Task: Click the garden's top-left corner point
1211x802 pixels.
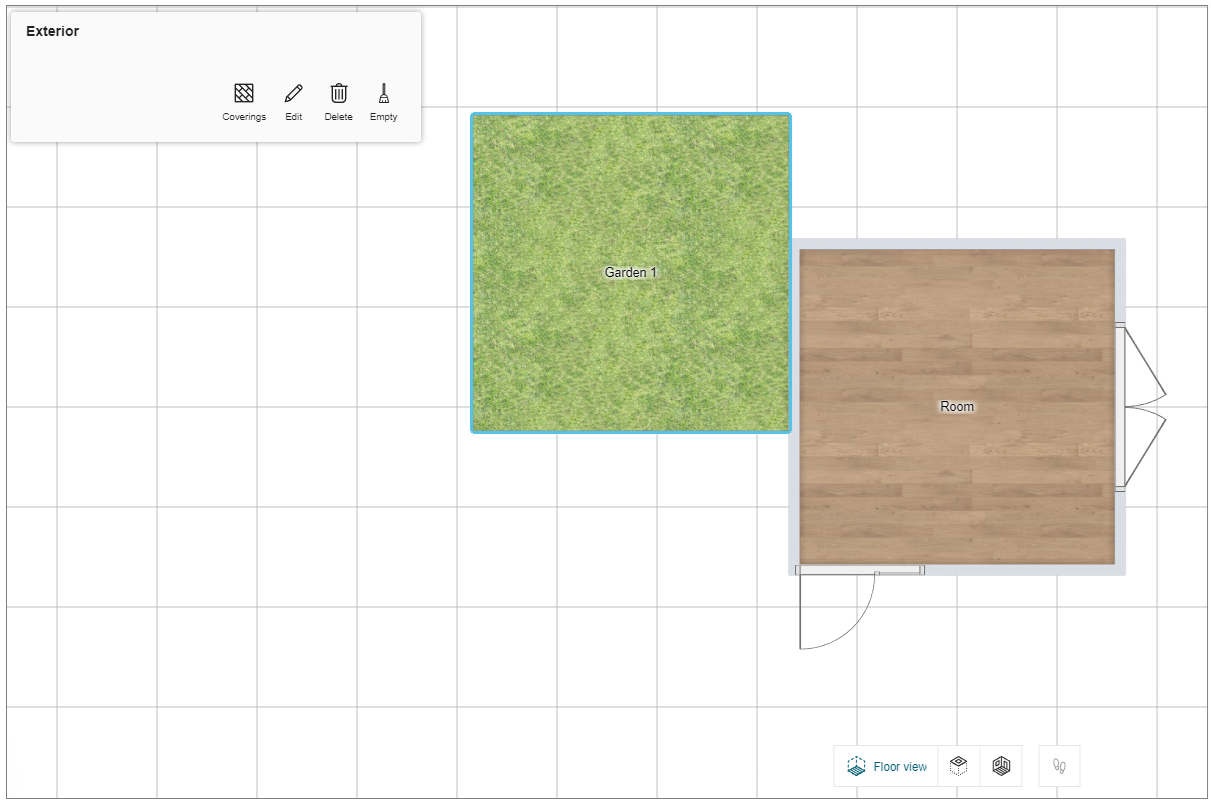Action: tap(473, 115)
